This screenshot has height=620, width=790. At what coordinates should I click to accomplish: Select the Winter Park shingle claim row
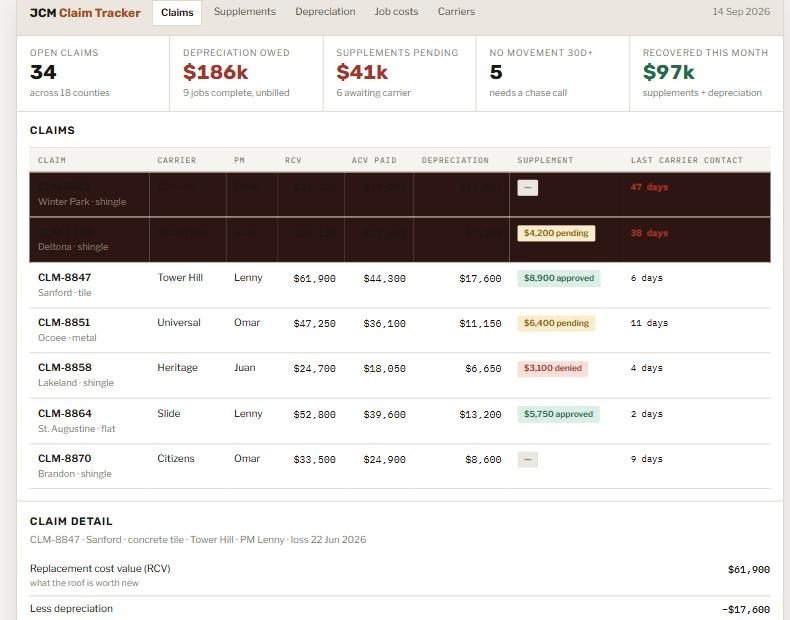[x=400, y=194]
